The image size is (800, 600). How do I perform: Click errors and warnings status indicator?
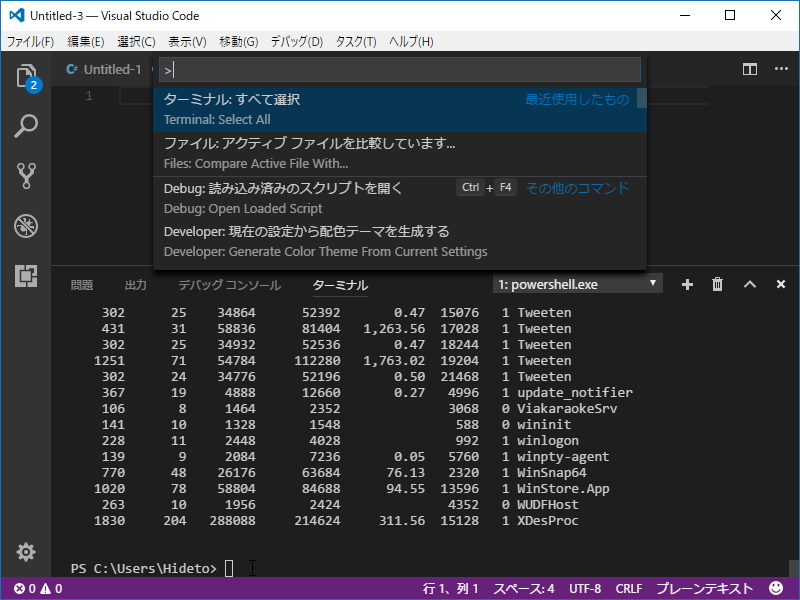coord(38,588)
